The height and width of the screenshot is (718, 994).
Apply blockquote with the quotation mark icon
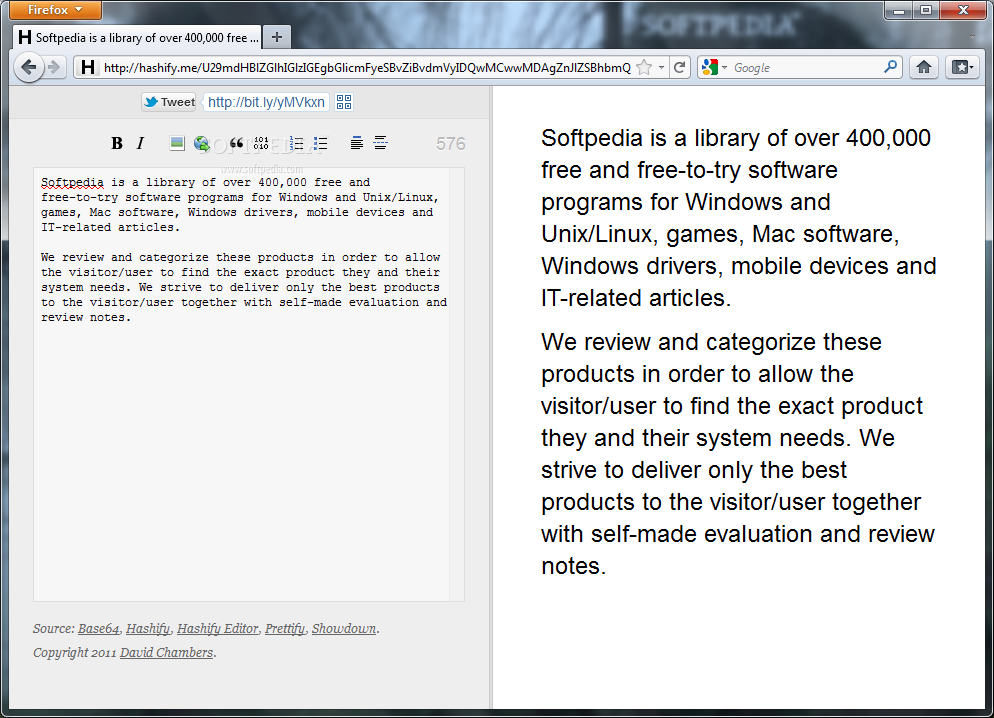pos(236,143)
